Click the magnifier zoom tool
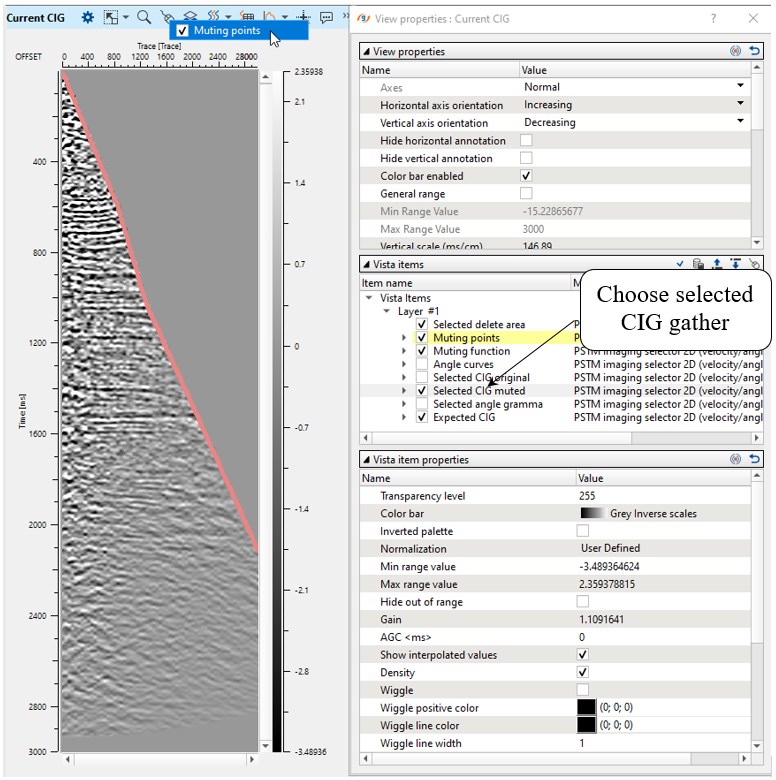Image resolution: width=776 pixels, height=780 pixels. tap(144, 17)
